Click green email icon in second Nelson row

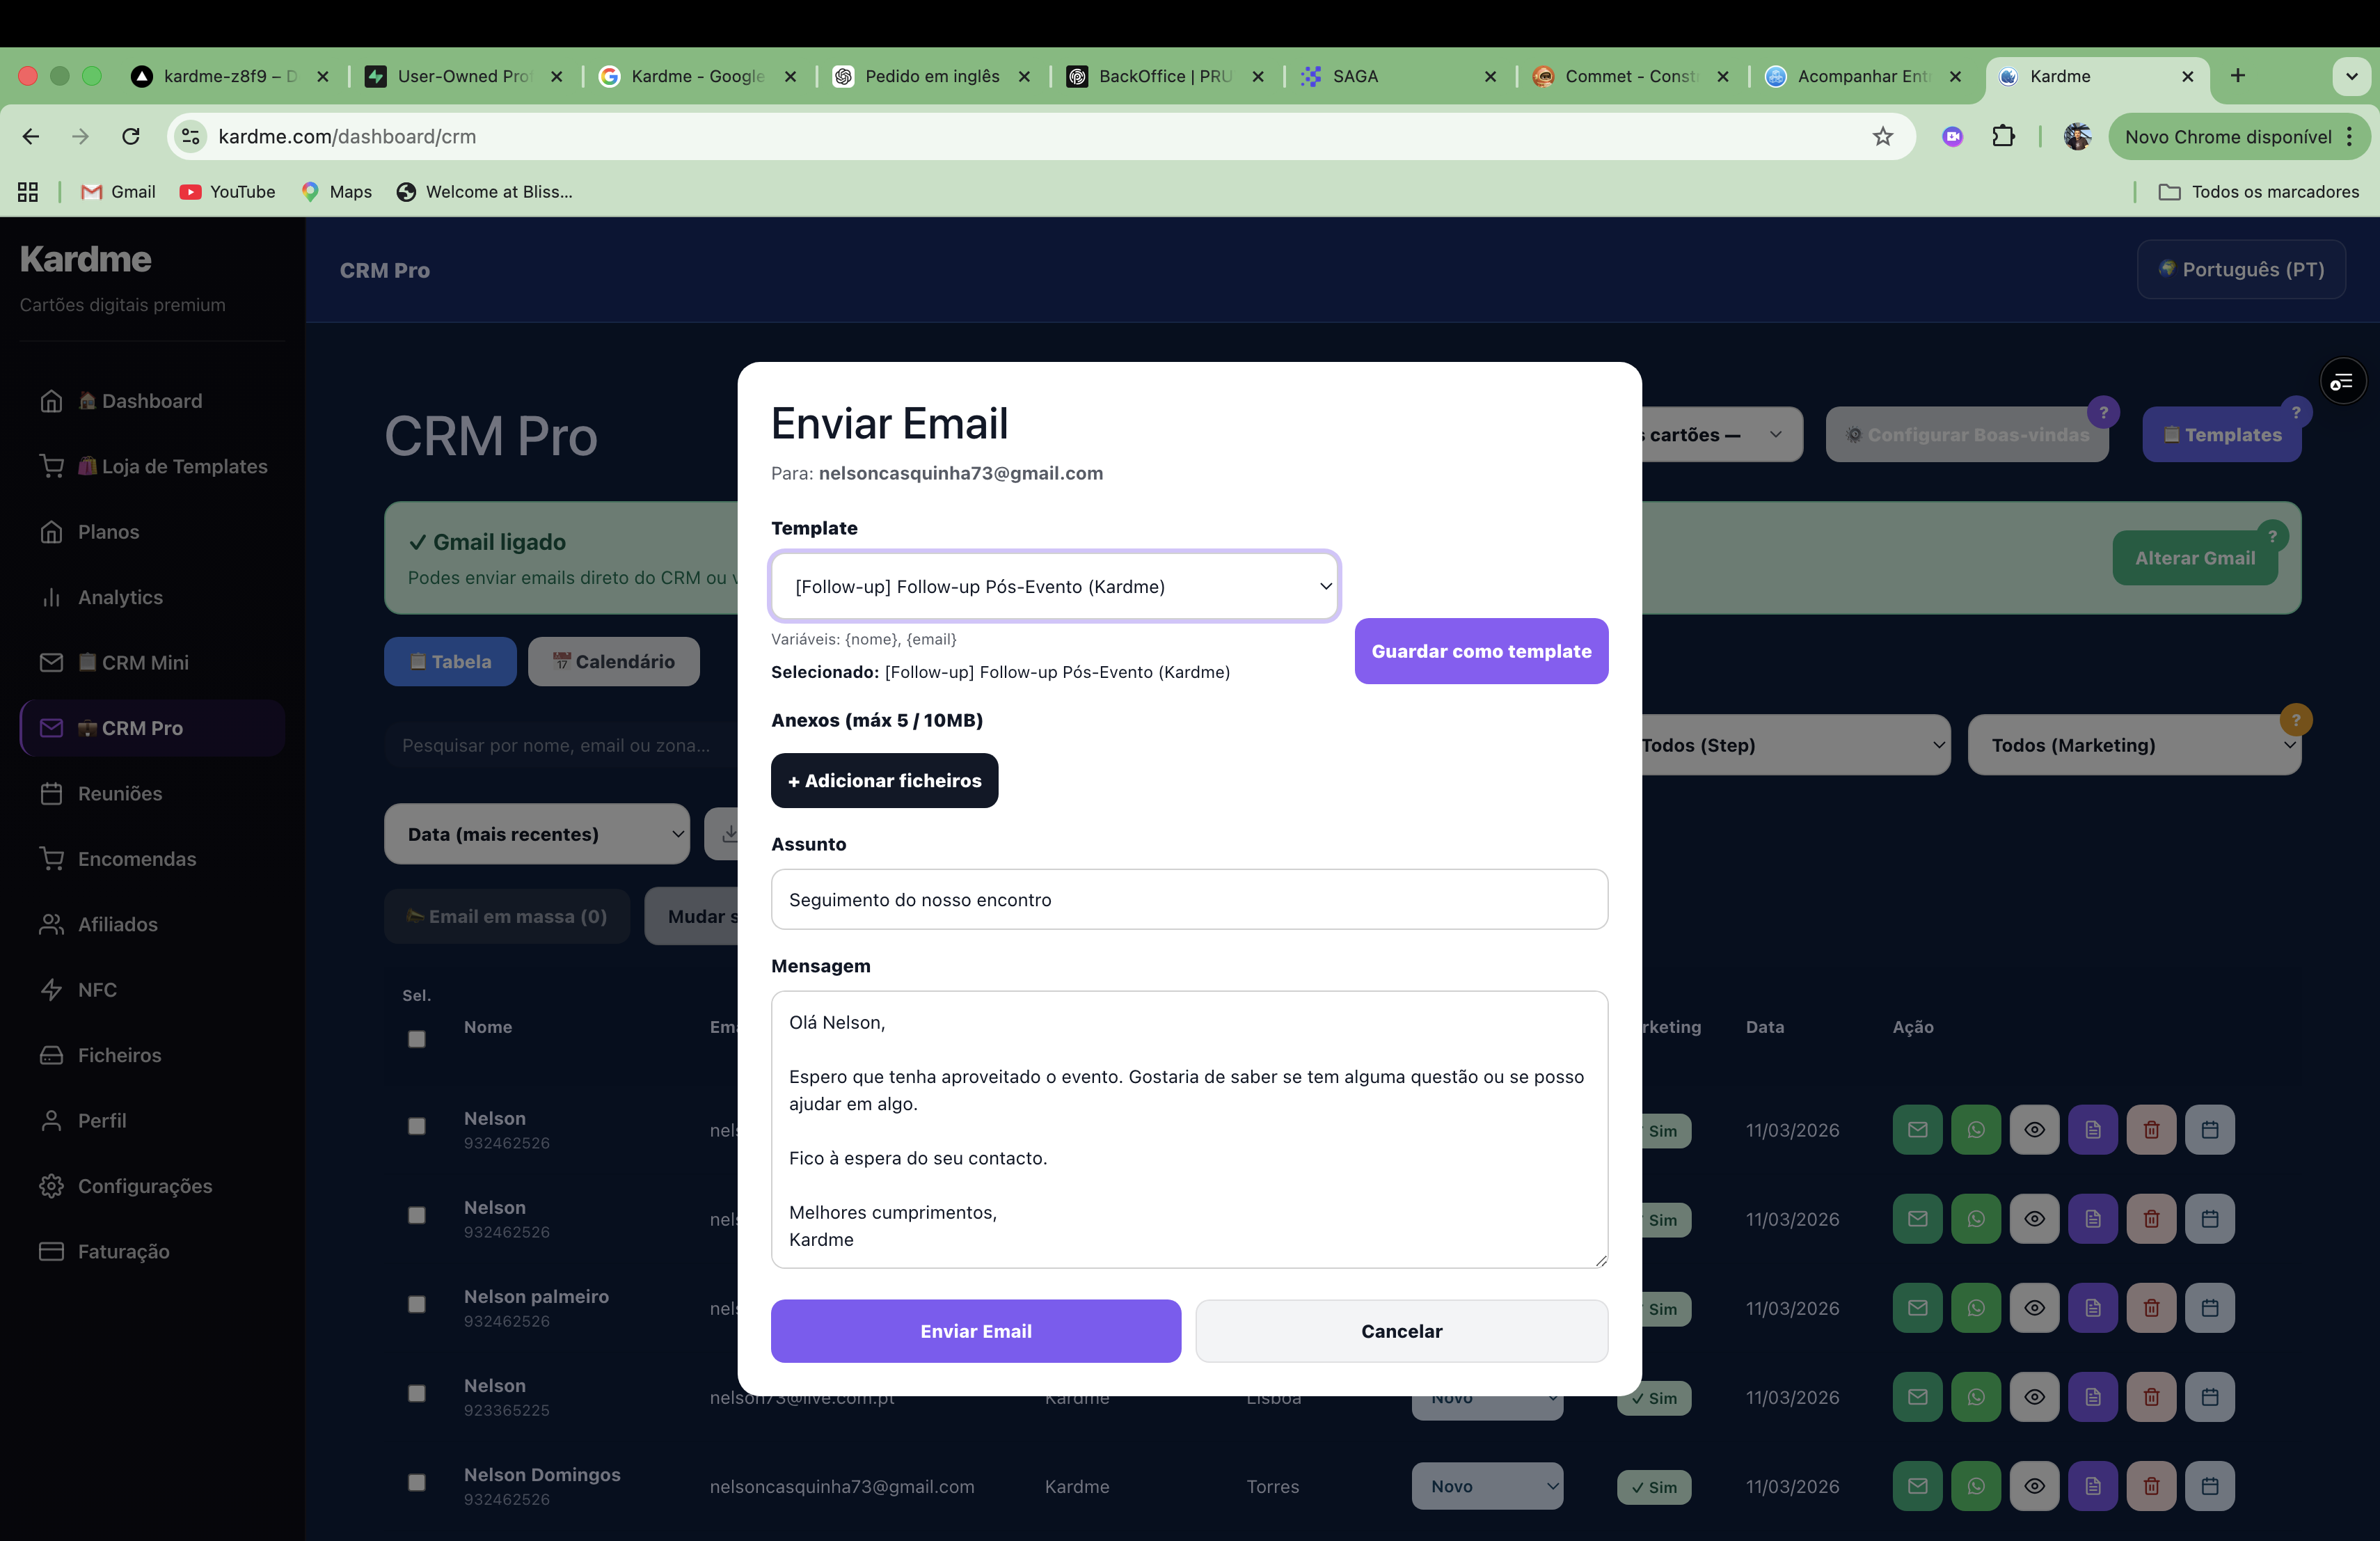tap(1917, 1219)
